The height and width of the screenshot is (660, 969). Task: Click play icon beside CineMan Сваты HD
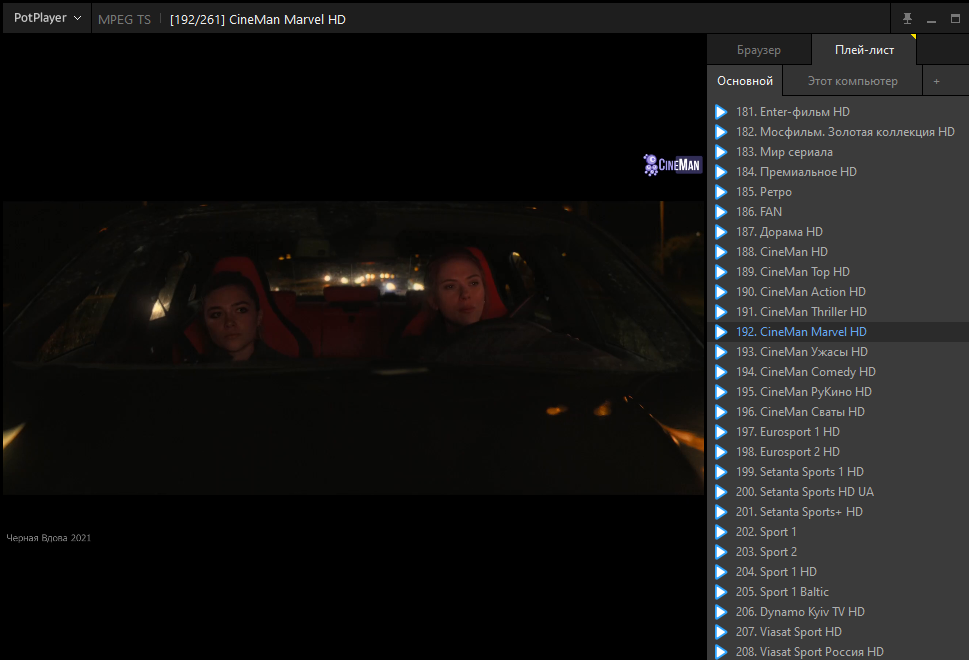pyautogui.click(x=721, y=412)
